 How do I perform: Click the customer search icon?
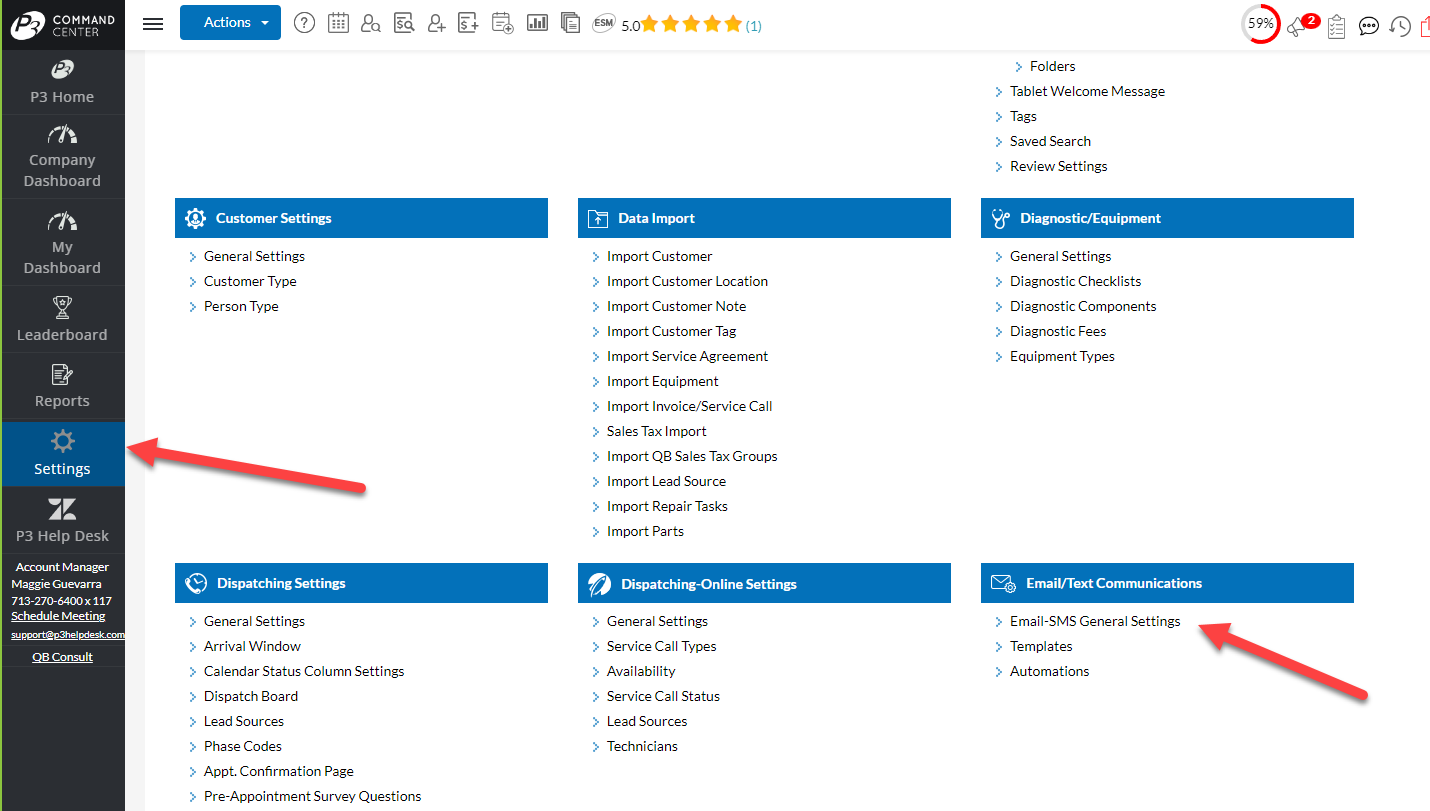click(x=371, y=23)
